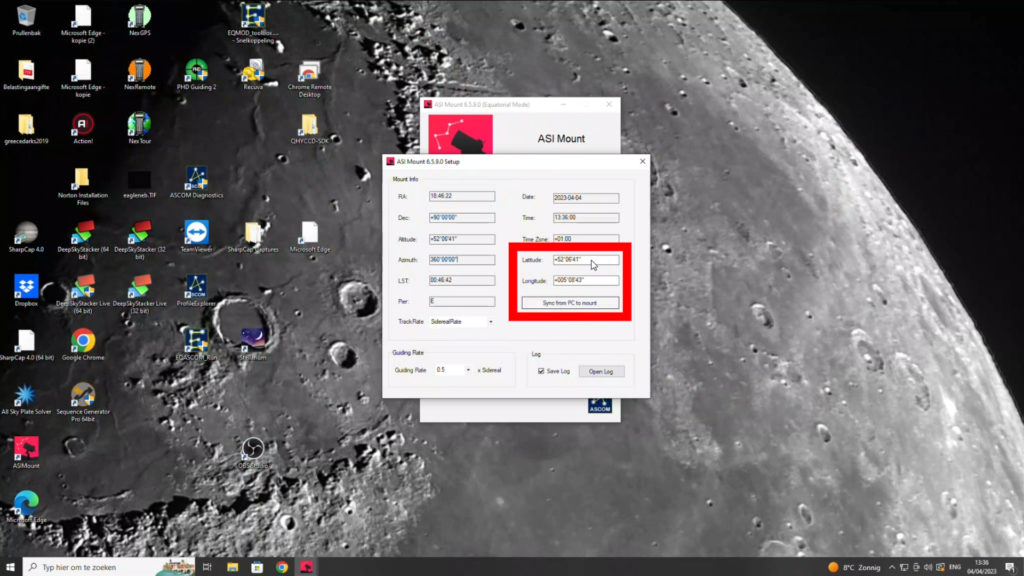
Task: Select DeepSkyStacker Live (32 bit) icon
Action: [140, 295]
